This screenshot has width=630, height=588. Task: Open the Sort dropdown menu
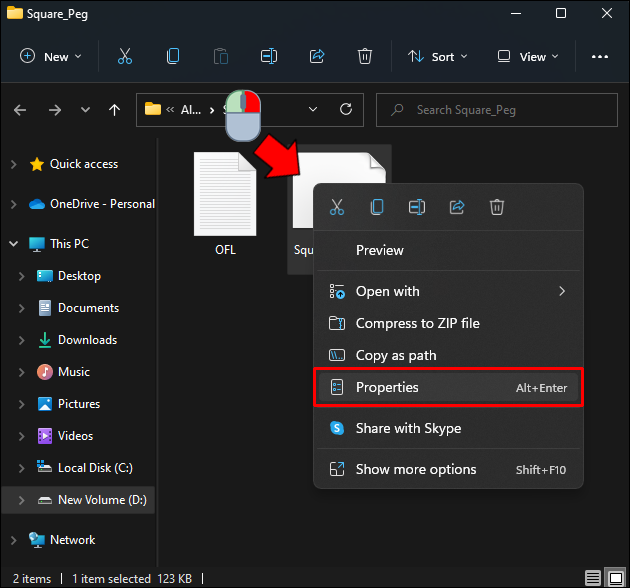click(438, 57)
